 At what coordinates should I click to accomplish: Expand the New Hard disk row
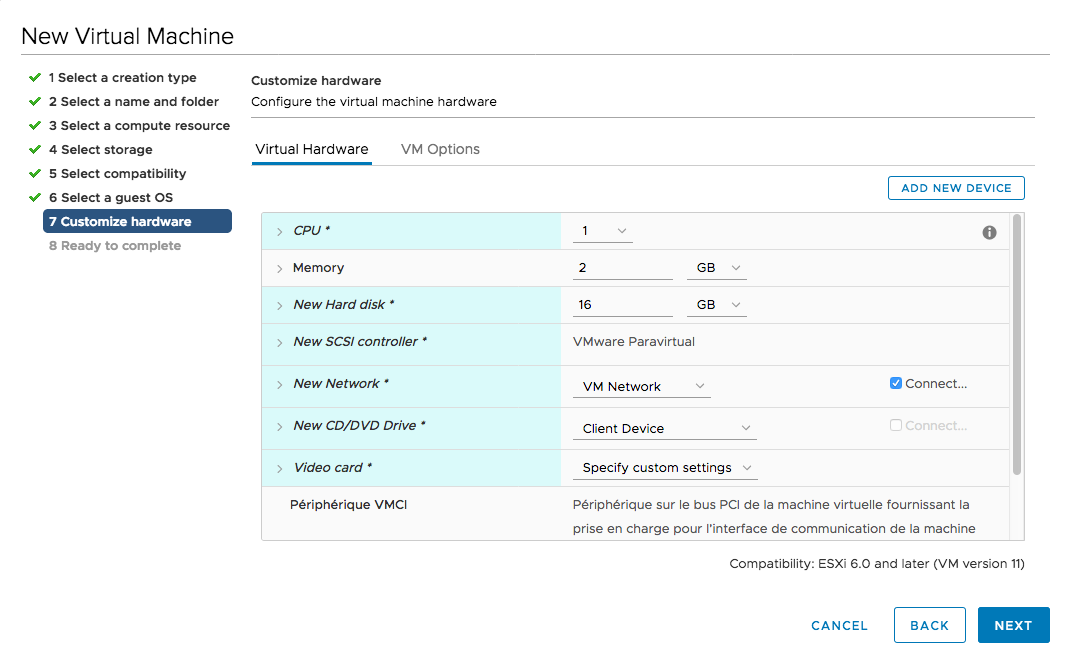(x=280, y=306)
